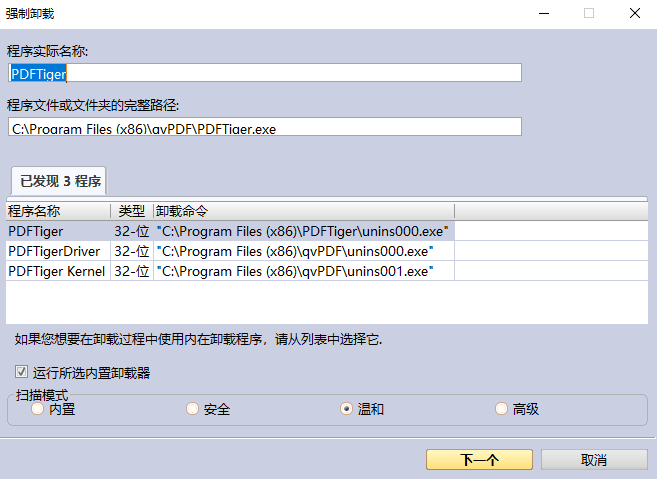Click 32-位 type cell of PDFTiger Kernel
Screen dimensions: 657x479
[132, 272]
